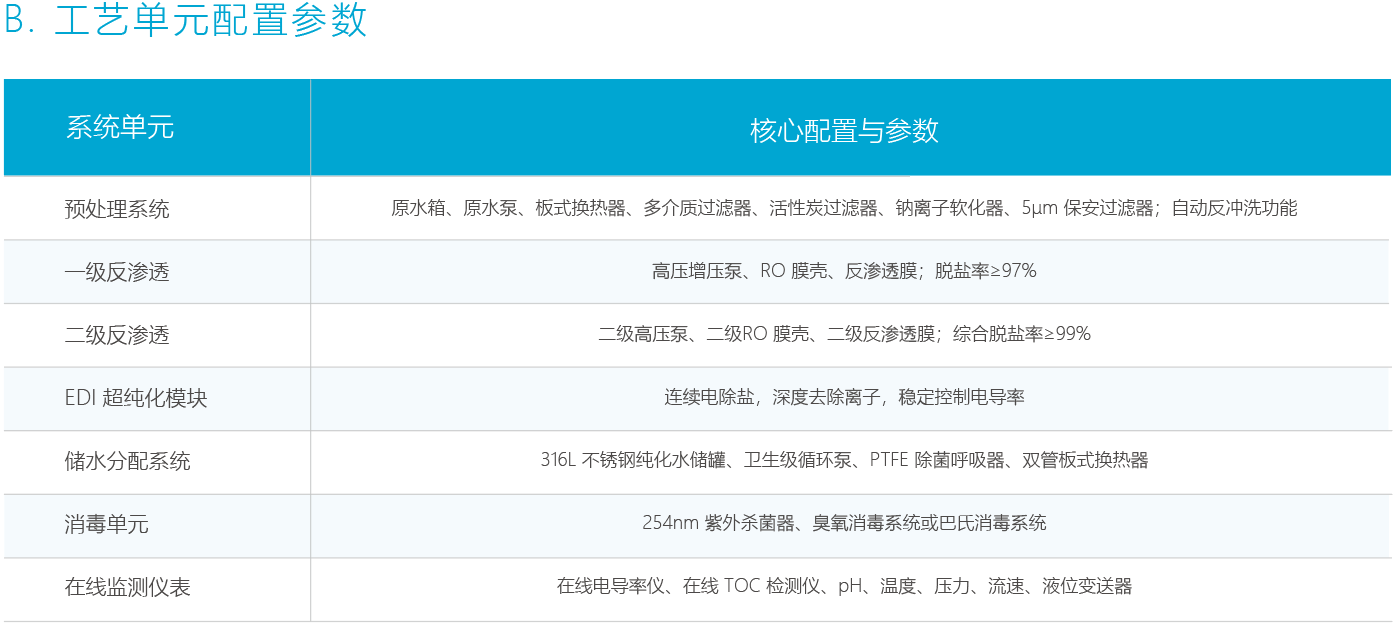This screenshot has height=631, width=1399.
Task: Click the "一级反渗透" row label
Action: (117, 272)
